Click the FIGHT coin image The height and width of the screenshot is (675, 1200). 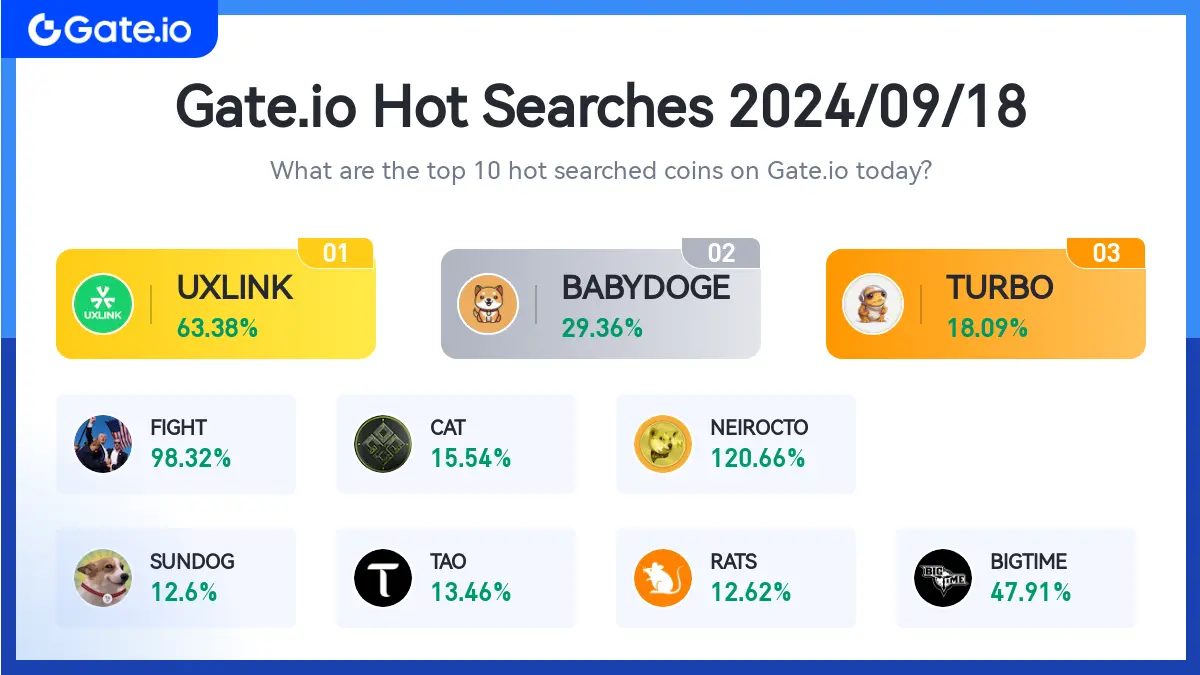(x=103, y=444)
